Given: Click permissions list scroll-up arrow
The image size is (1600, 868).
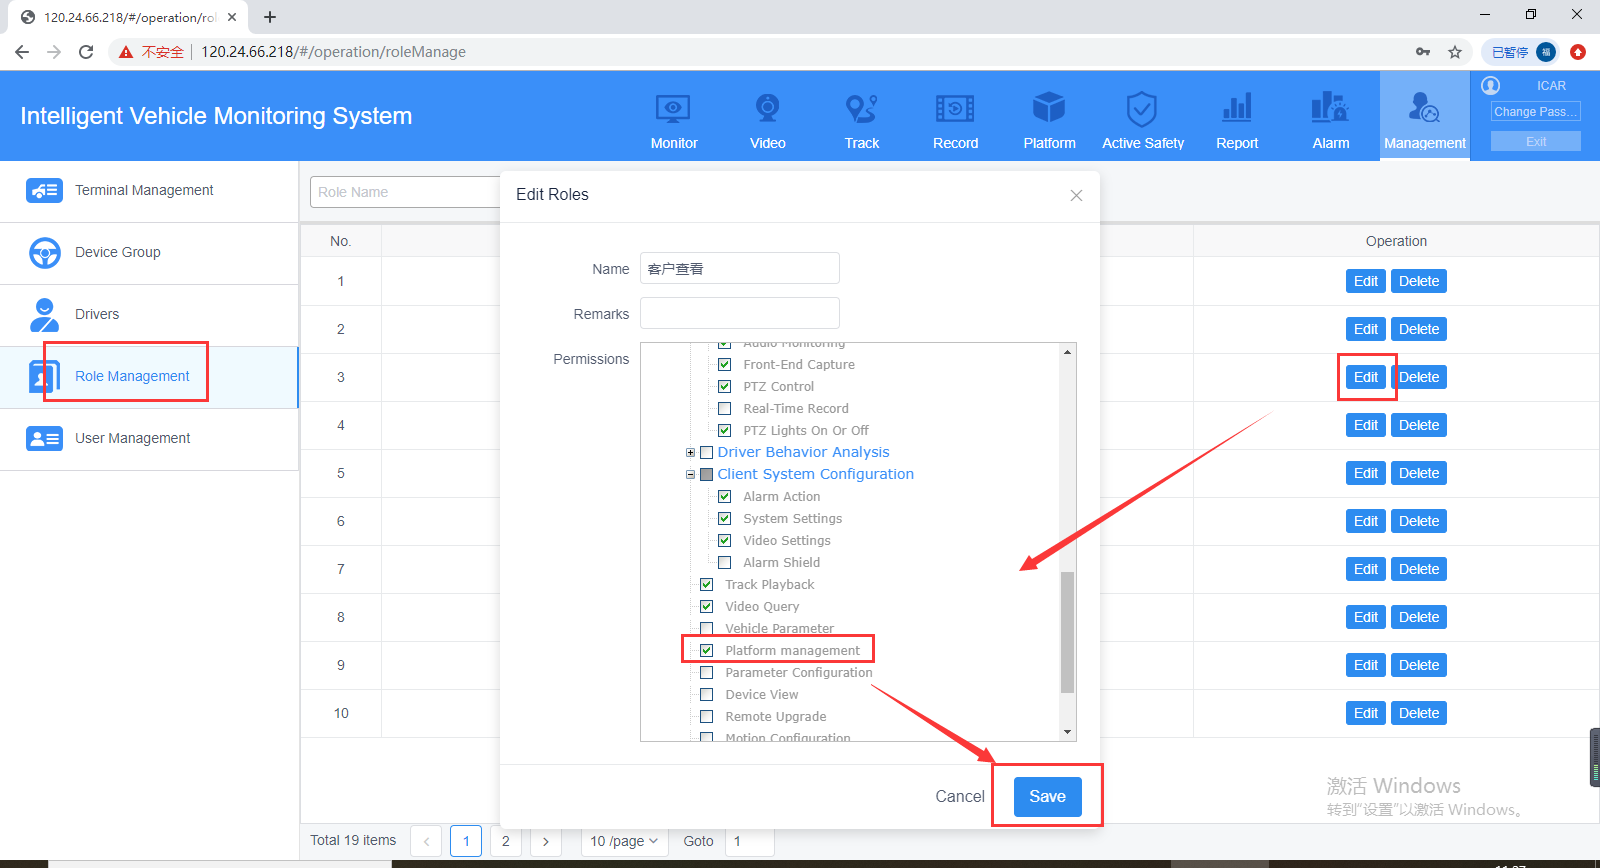Looking at the screenshot, I should coord(1068,352).
